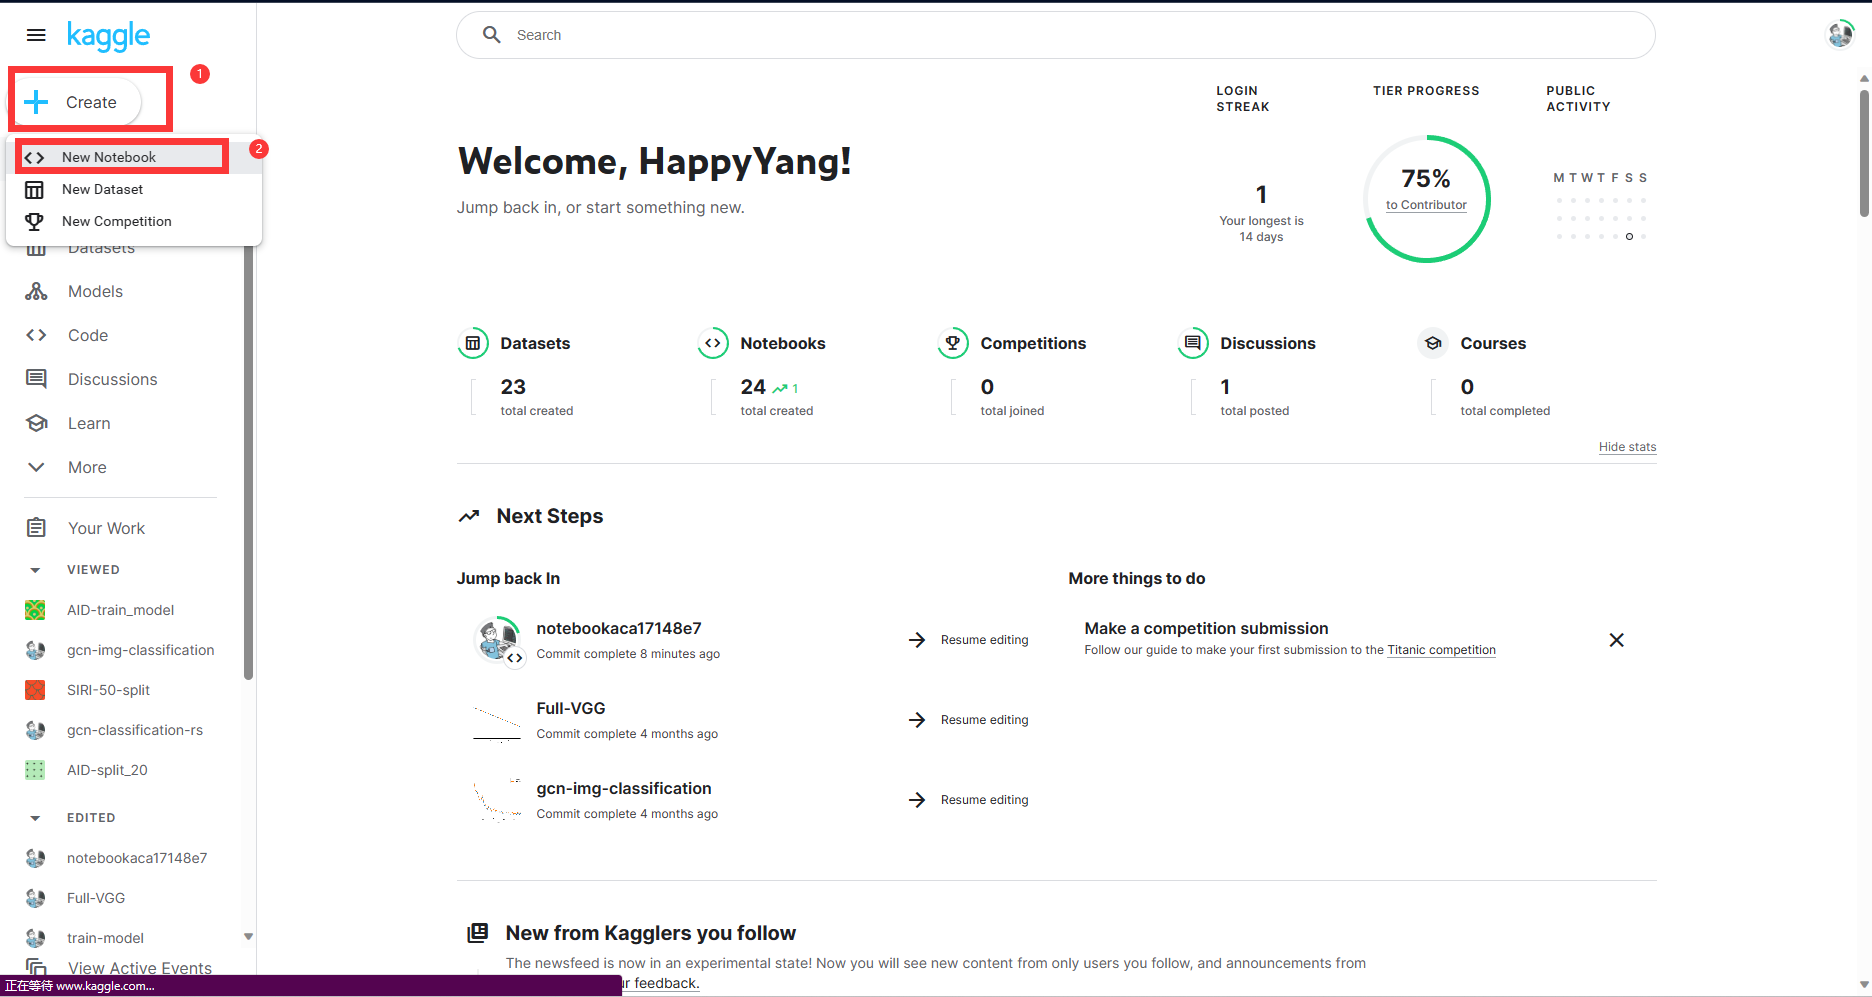Click the Discussions stats icon
The width and height of the screenshot is (1872, 997).
pyautogui.click(x=1193, y=343)
